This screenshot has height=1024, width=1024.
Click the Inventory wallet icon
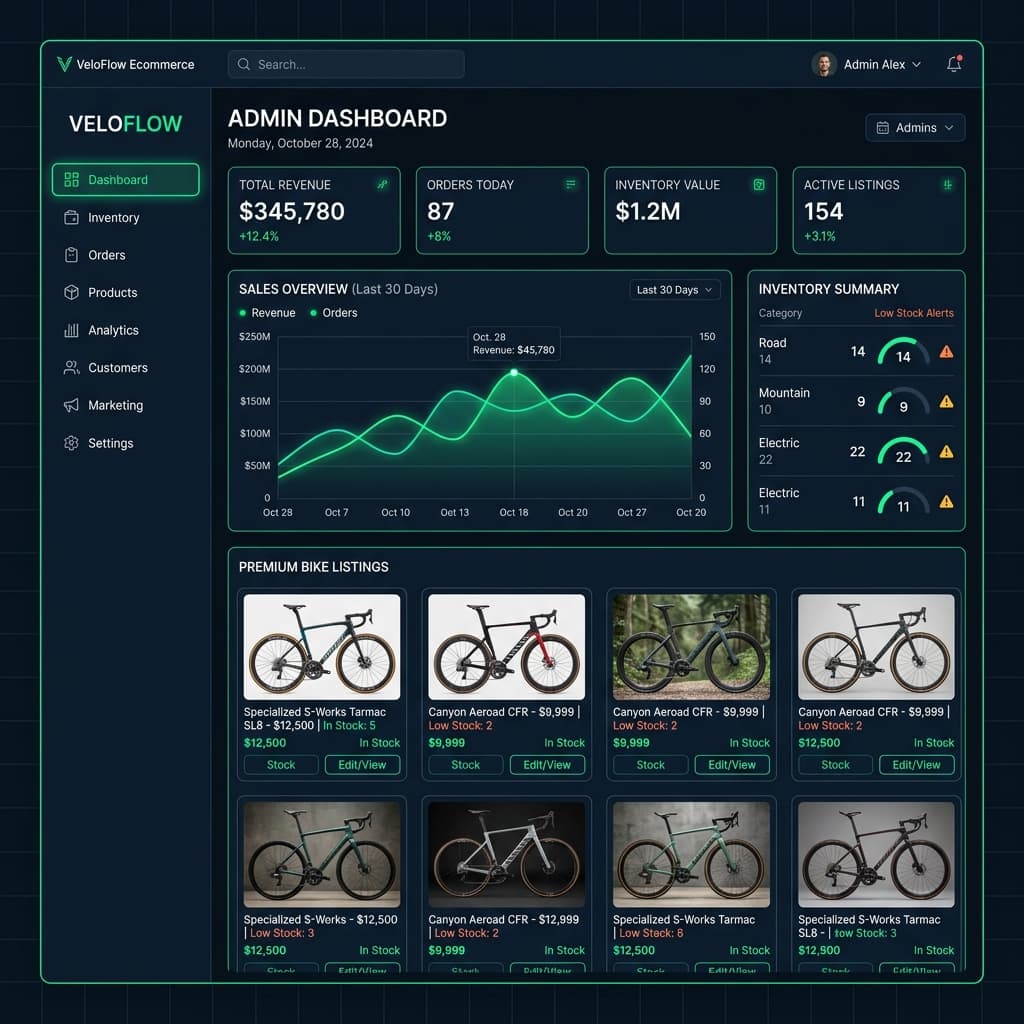(71, 217)
